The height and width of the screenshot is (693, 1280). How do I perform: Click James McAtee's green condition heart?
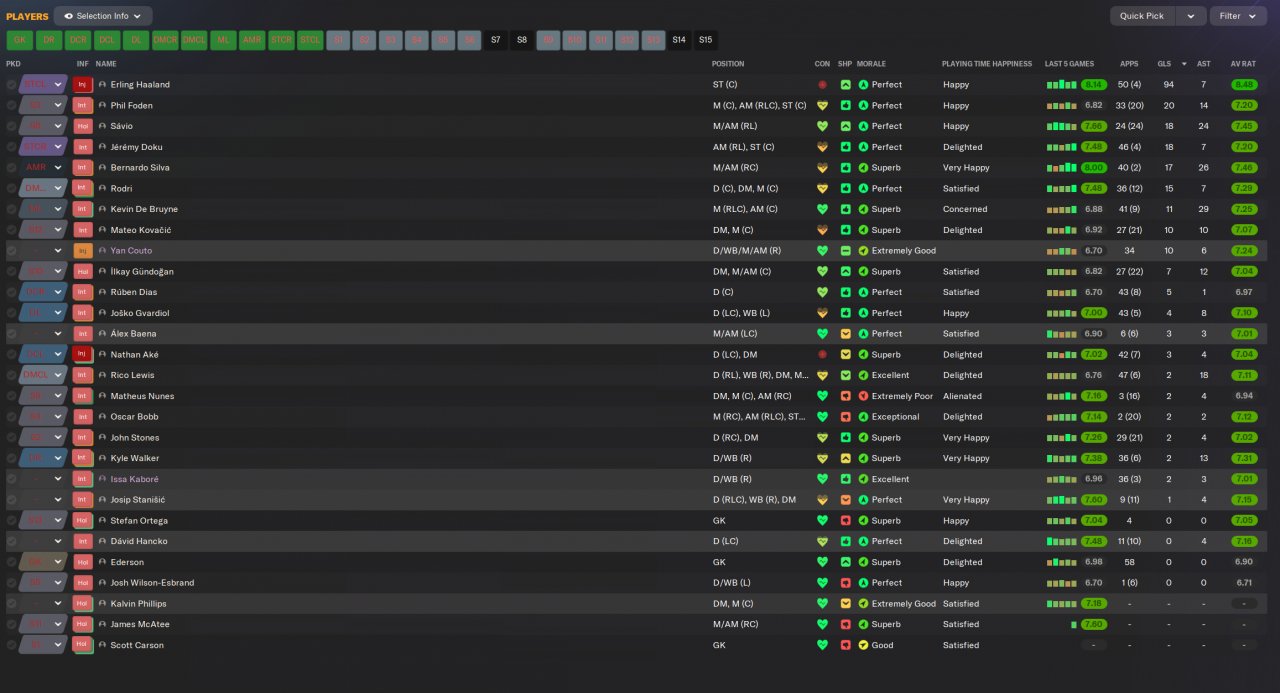(822, 624)
